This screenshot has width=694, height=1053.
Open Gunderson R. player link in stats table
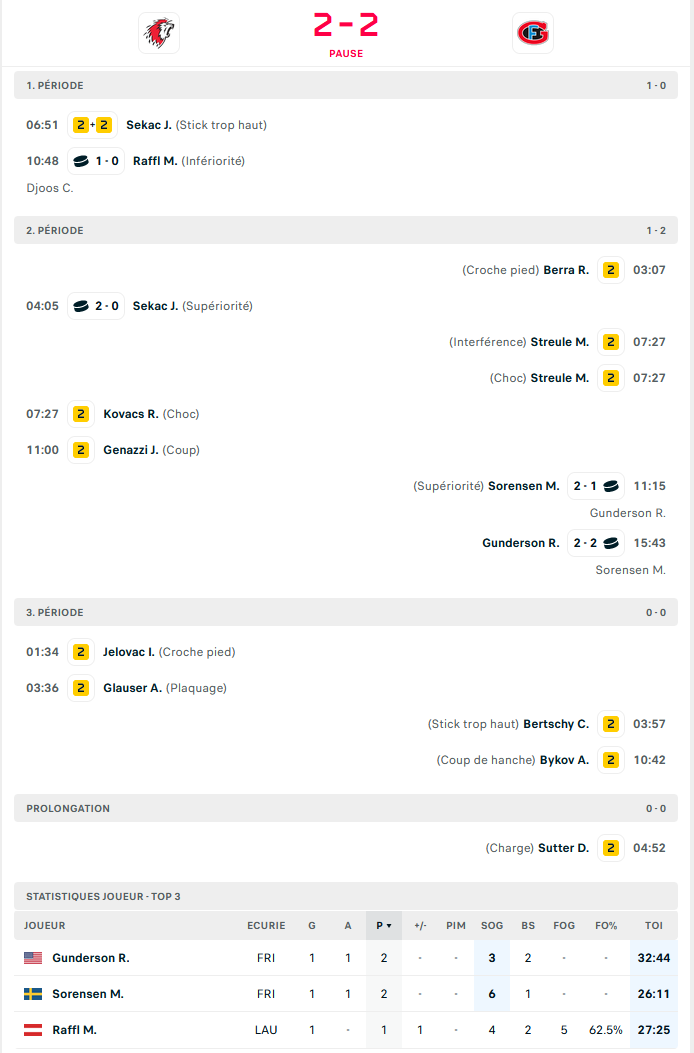[91, 958]
